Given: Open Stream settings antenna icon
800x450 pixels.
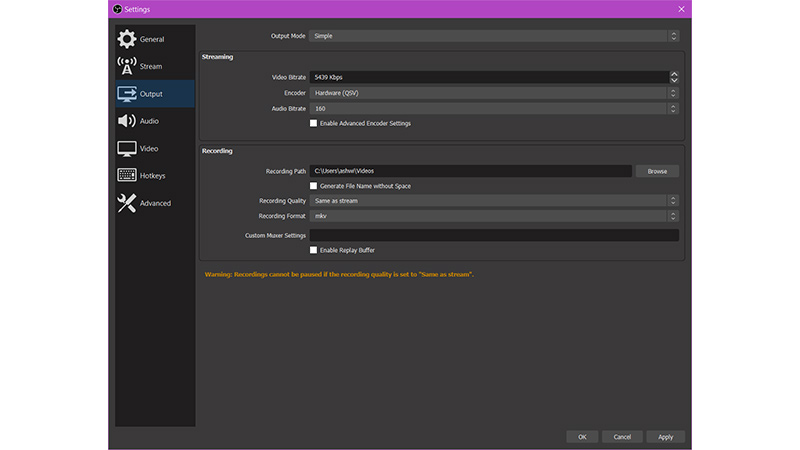Looking at the screenshot, I should click(x=127, y=66).
